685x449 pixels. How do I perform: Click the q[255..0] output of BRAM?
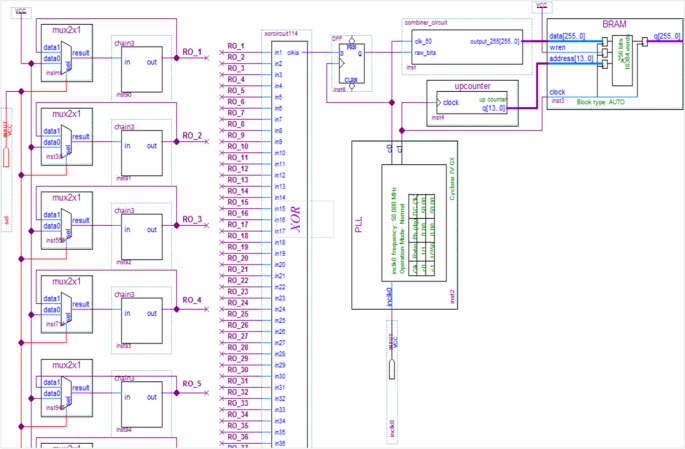(667, 36)
